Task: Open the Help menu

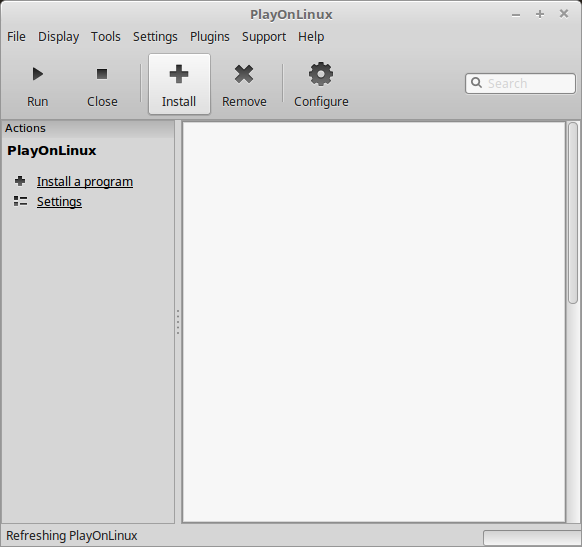Action: click(311, 37)
